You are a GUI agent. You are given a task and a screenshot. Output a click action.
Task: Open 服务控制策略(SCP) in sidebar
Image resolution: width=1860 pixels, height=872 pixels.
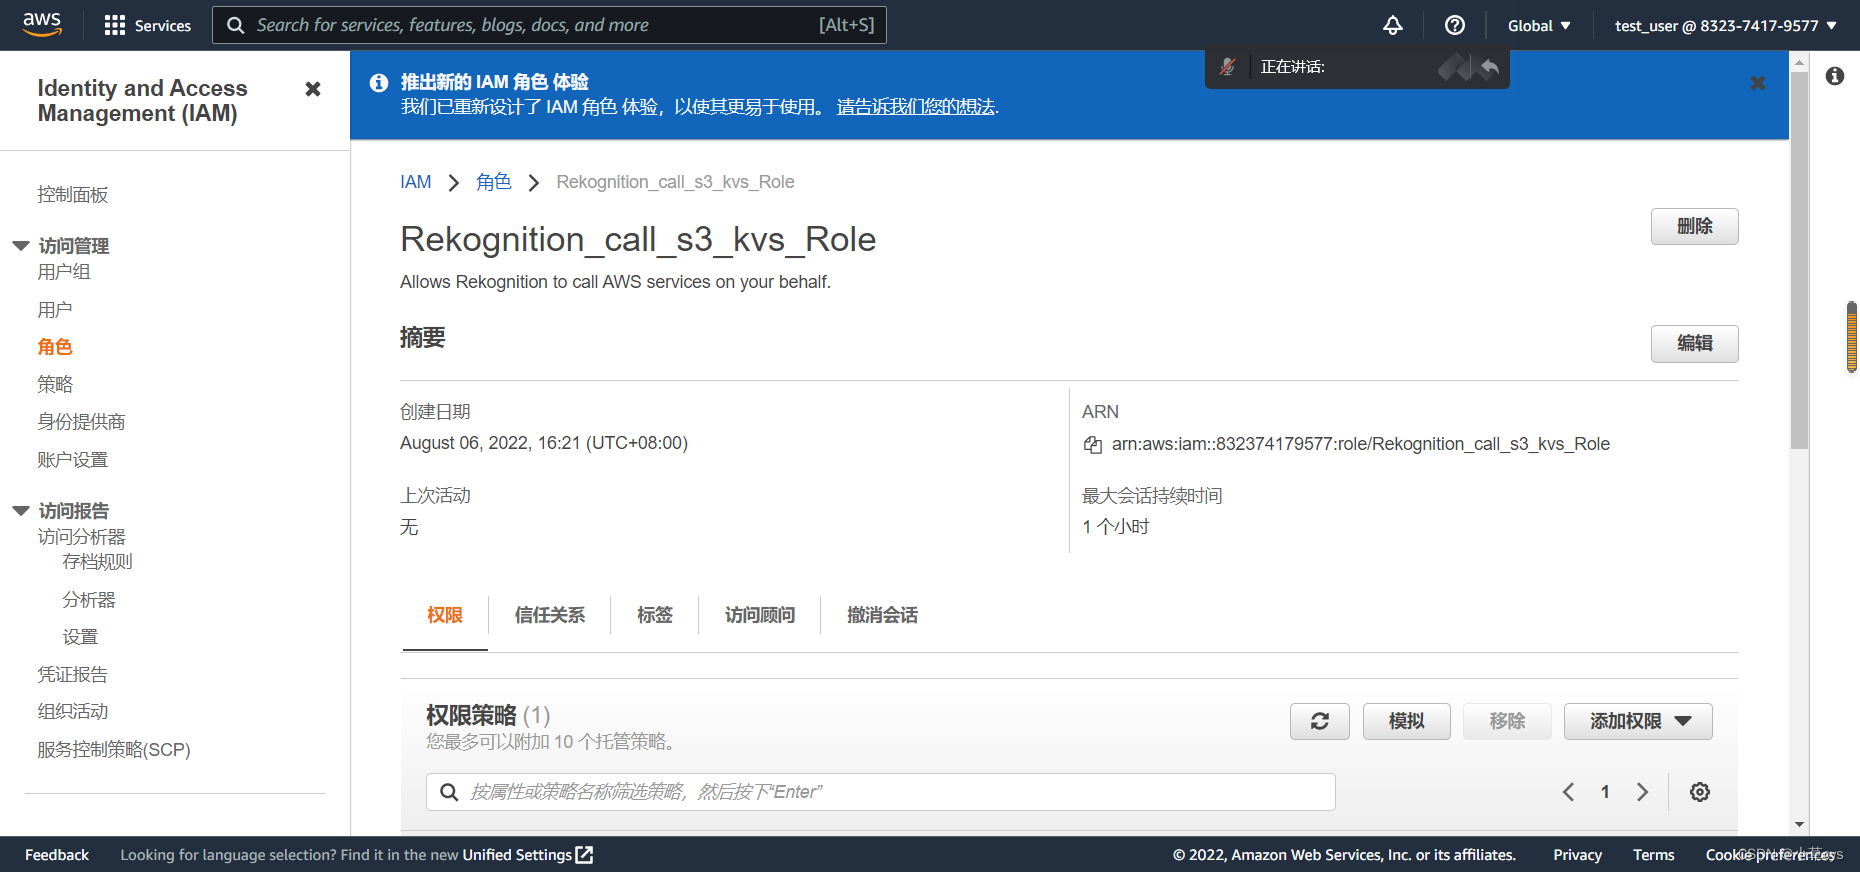(114, 750)
